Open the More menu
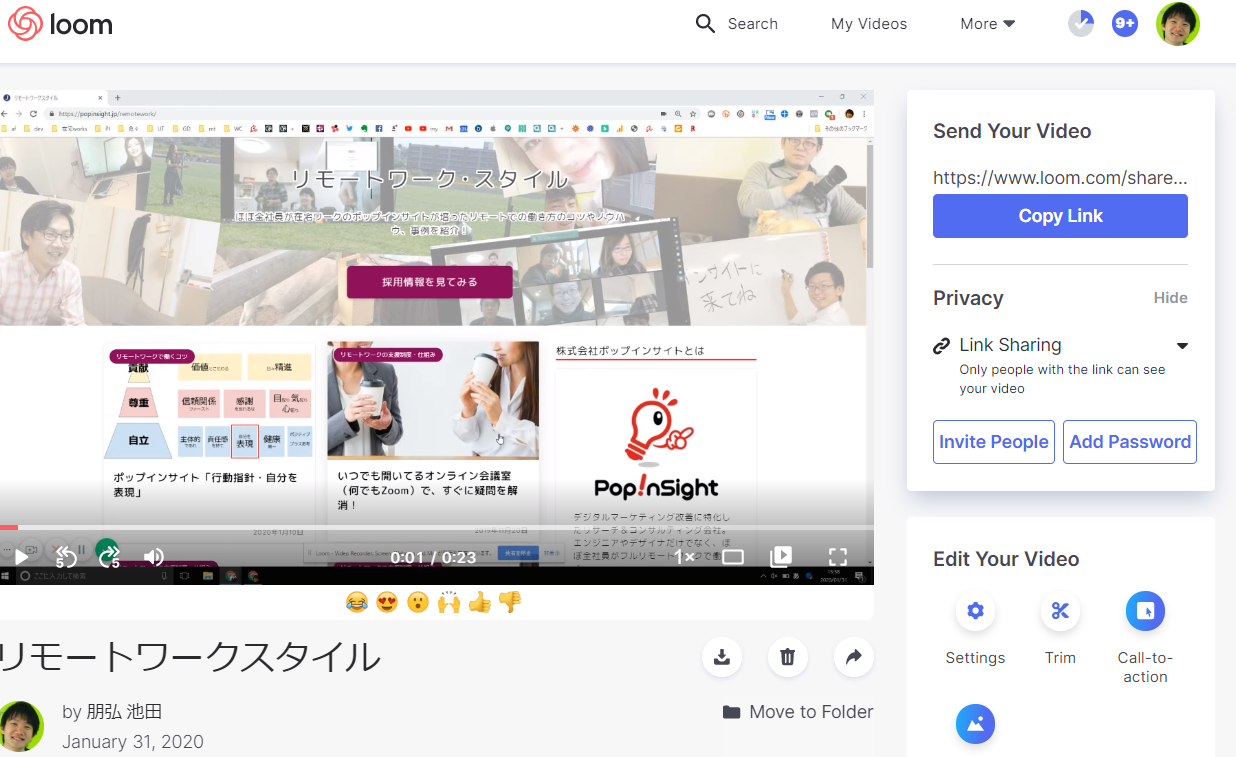1236x757 pixels. coord(987,24)
